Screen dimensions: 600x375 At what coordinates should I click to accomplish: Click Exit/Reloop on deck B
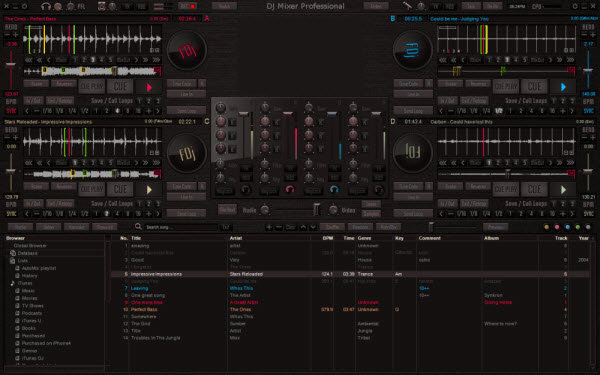click(x=474, y=101)
